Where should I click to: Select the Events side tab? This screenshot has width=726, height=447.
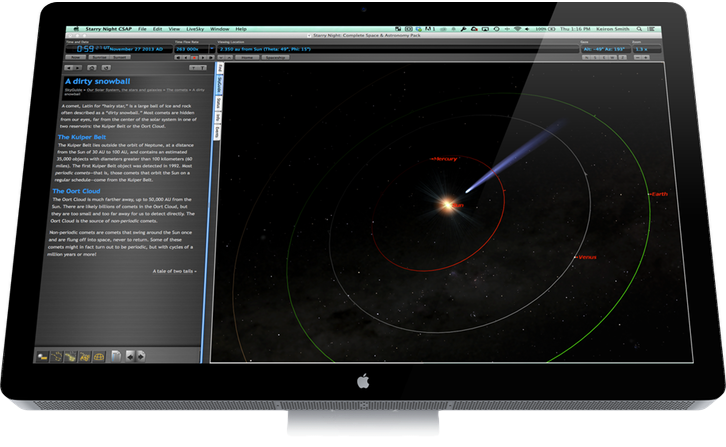point(217,132)
